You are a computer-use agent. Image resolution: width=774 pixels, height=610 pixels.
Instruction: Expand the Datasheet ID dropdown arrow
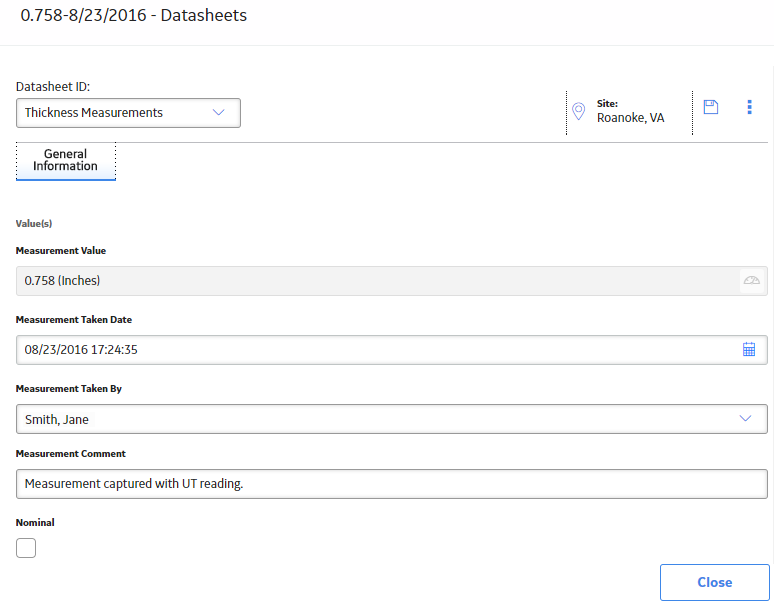point(218,113)
